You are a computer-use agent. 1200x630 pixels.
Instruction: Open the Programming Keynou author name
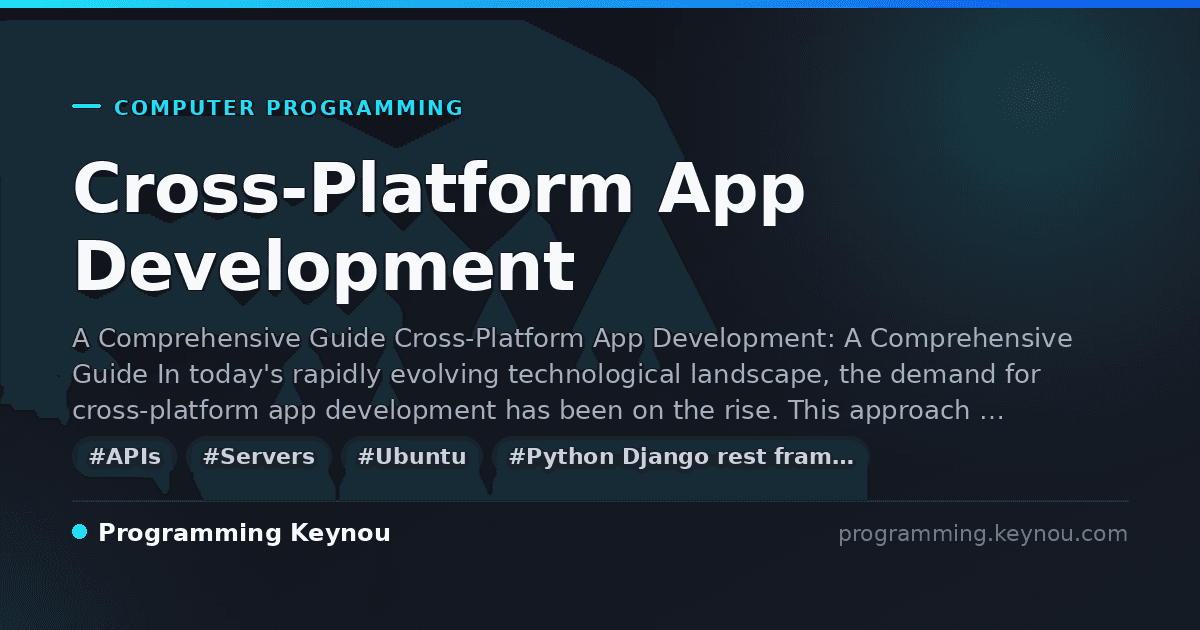click(244, 533)
